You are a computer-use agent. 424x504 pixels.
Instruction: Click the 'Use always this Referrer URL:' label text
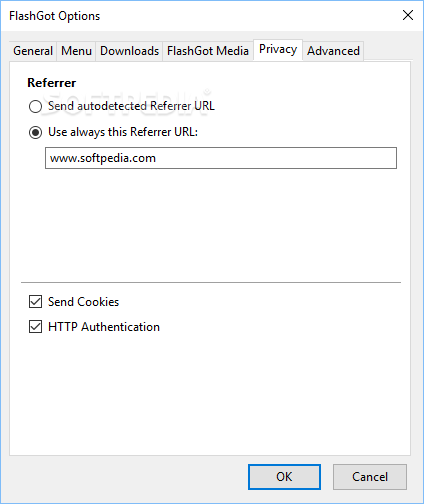[123, 132]
